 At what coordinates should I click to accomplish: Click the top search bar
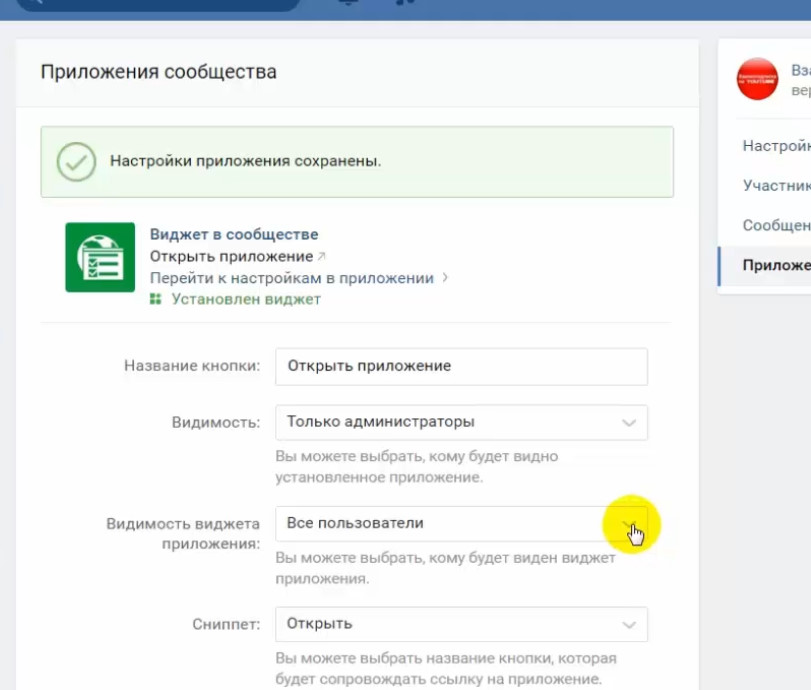pyautogui.click(x=160, y=5)
